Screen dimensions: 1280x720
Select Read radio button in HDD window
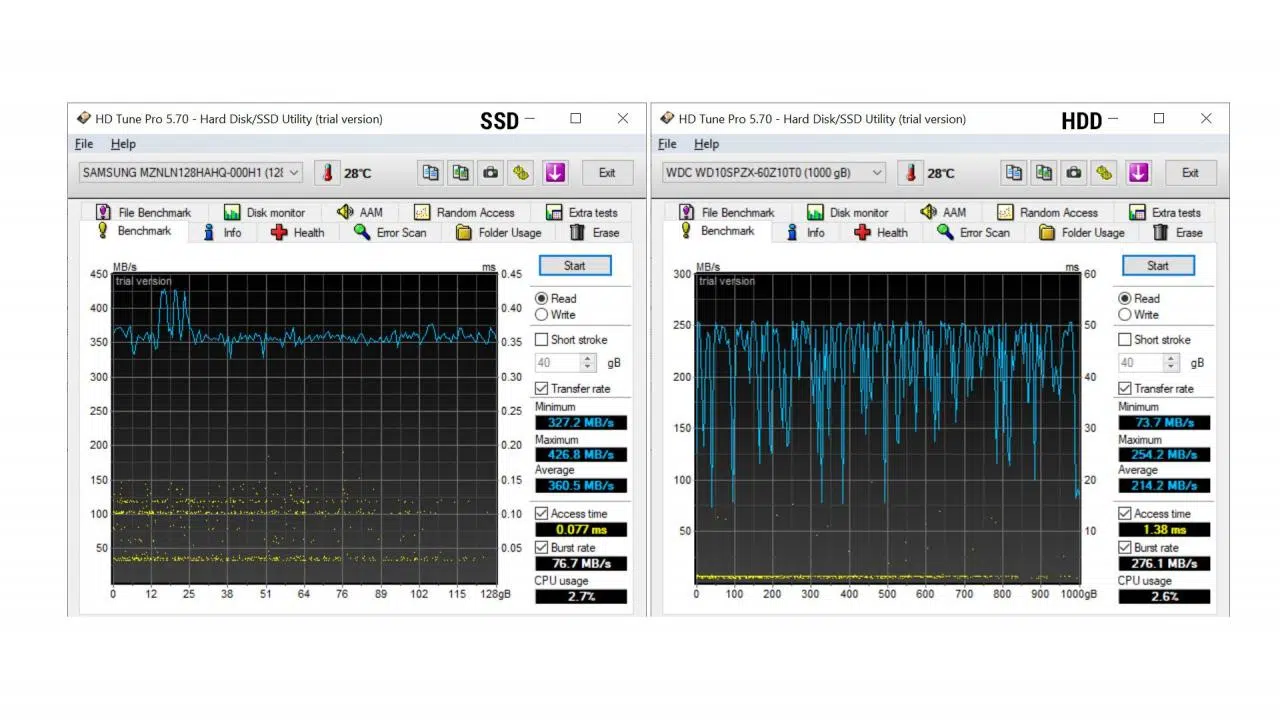[1124, 298]
